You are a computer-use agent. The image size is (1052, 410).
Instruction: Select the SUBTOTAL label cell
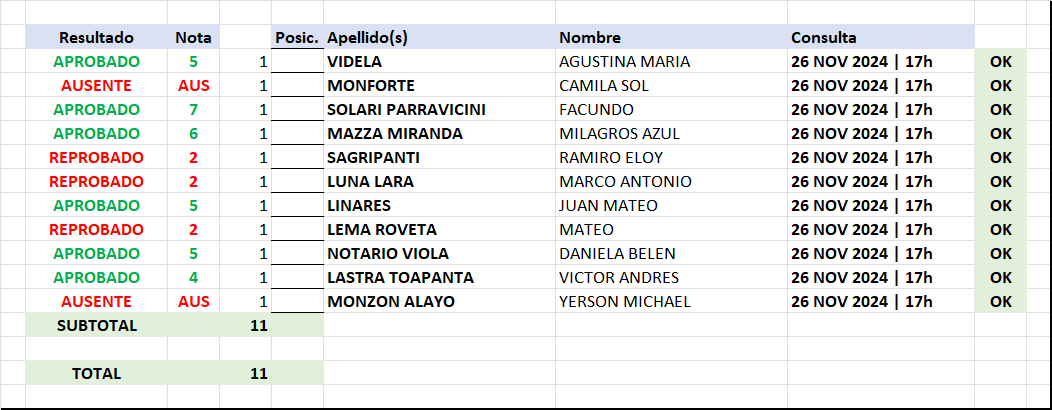[97, 325]
